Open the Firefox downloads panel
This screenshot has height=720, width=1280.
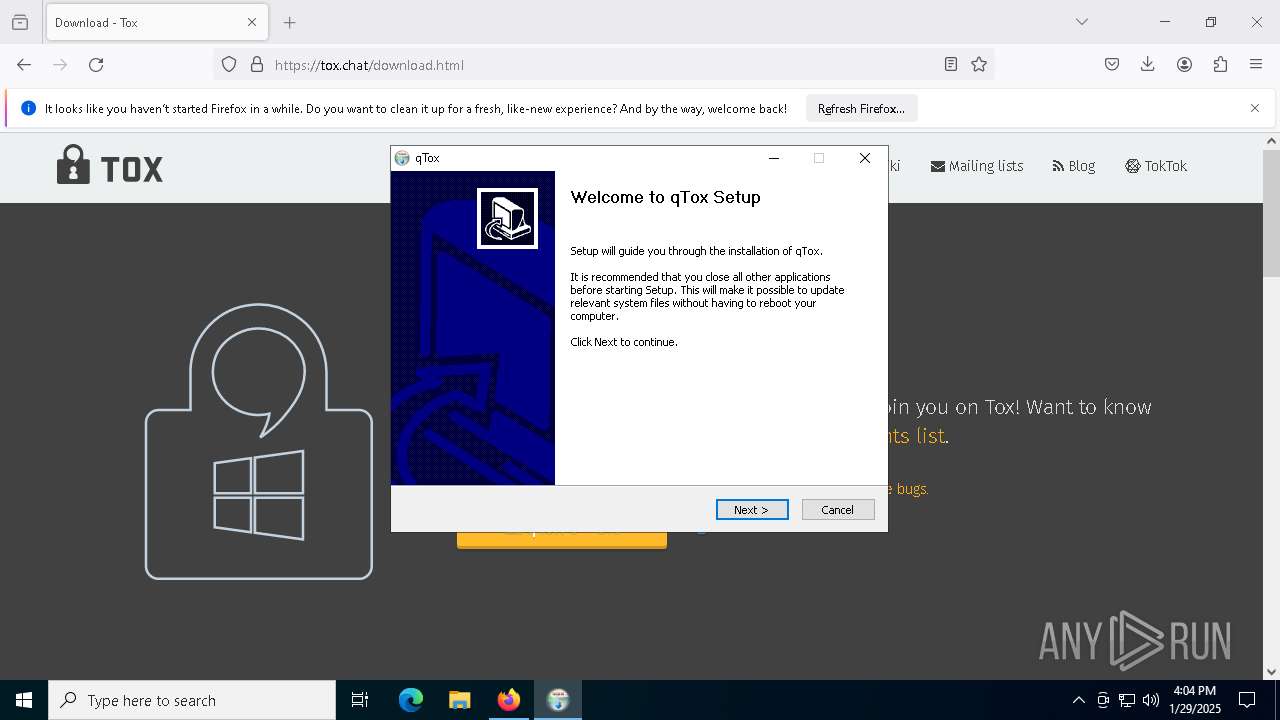(x=1148, y=65)
